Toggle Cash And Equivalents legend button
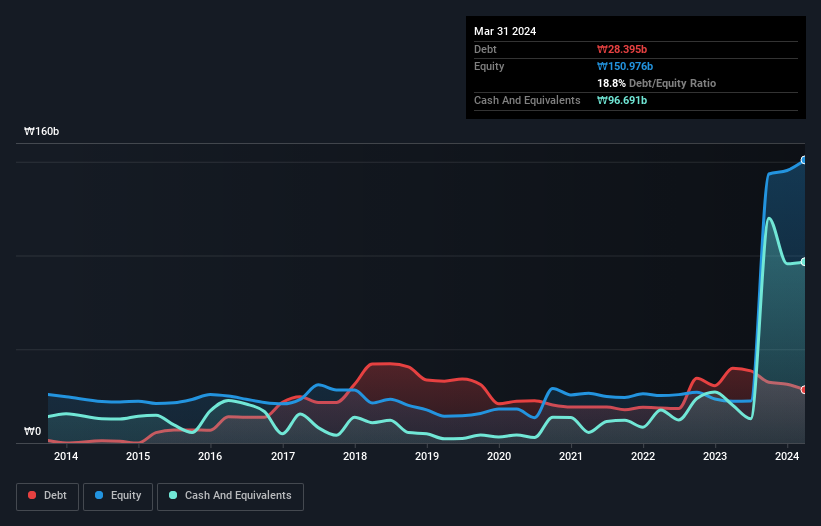This screenshot has height=526, width=821. point(230,496)
